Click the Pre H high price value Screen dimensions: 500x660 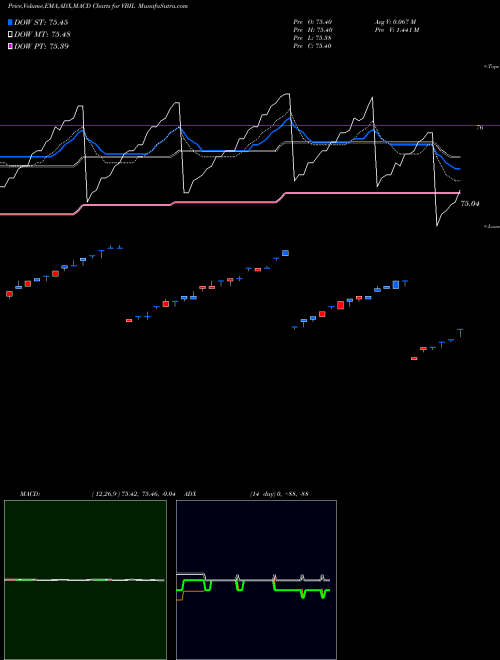coord(313,30)
